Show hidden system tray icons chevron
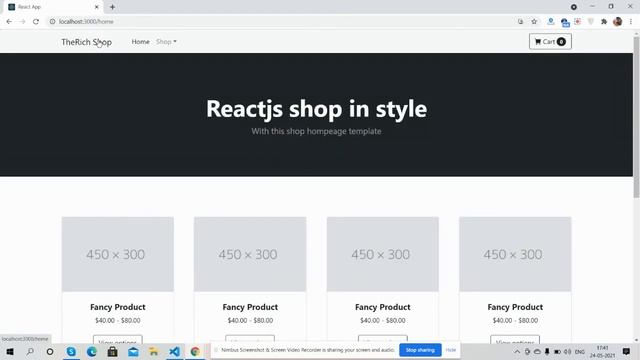 point(517,352)
